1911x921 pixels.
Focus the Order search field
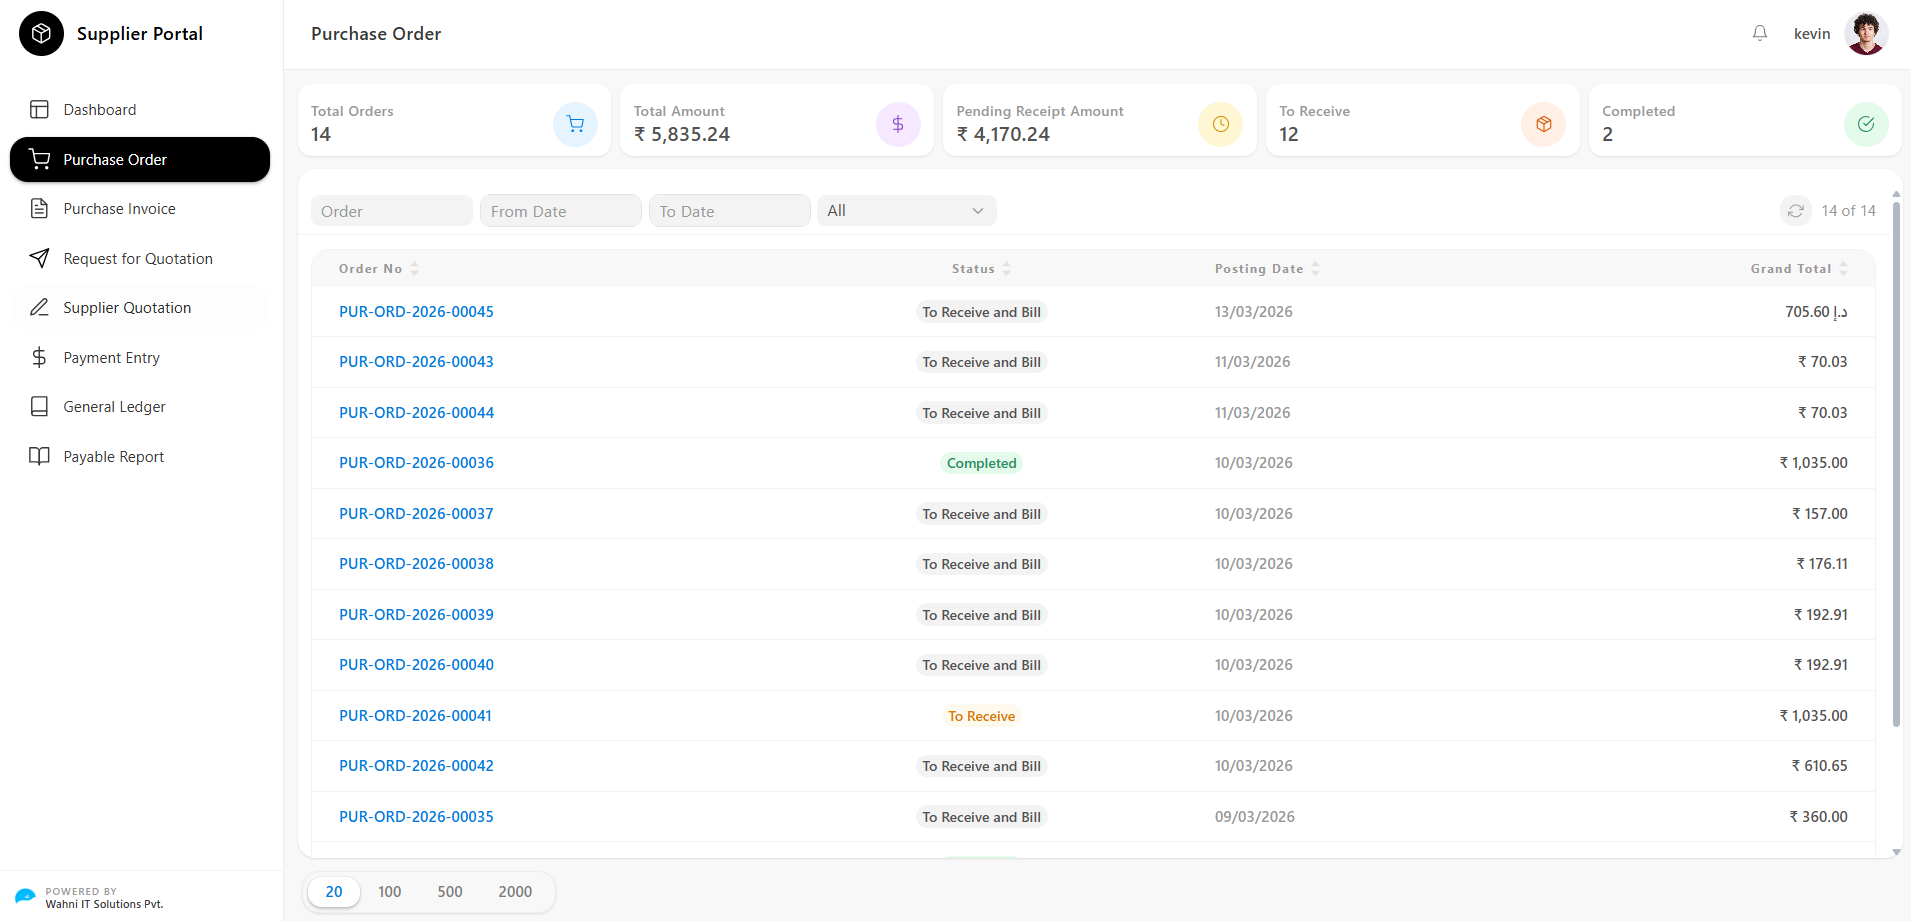click(391, 211)
